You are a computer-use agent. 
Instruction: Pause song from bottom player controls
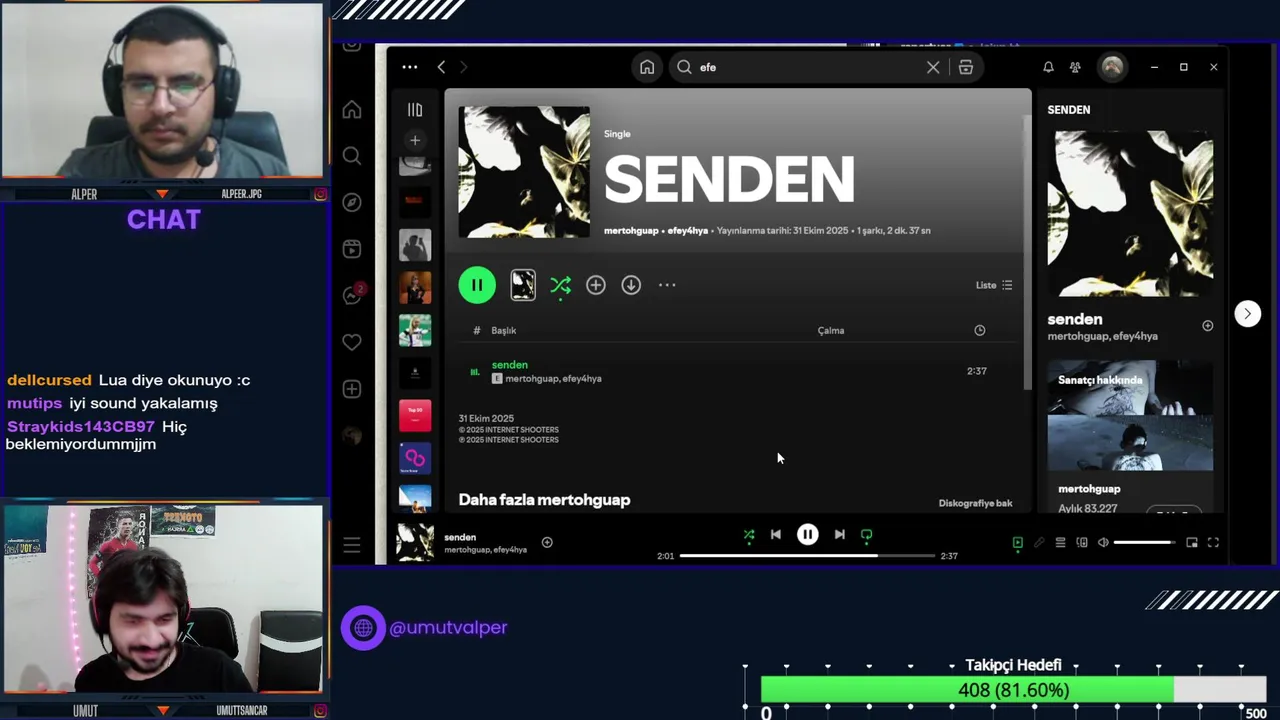click(807, 535)
